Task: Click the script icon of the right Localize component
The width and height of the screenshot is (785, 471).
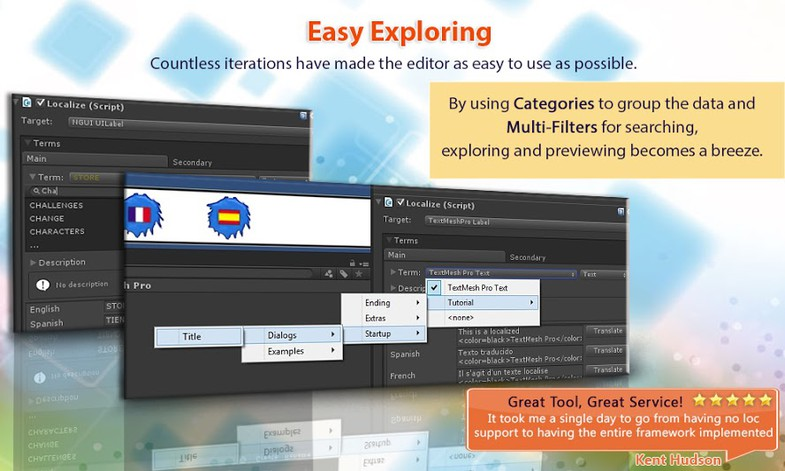Action: pyautogui.click(x=389, y=202)
